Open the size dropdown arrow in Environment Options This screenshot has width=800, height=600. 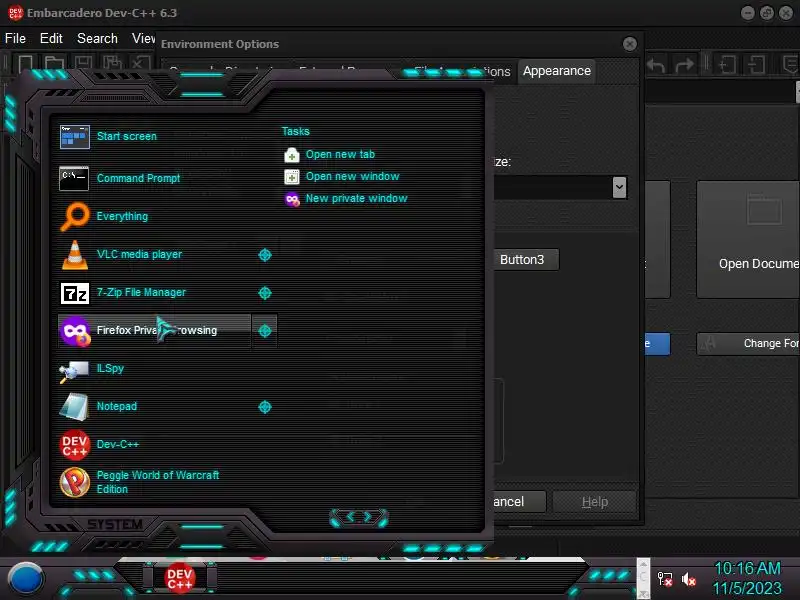(619, 187)
